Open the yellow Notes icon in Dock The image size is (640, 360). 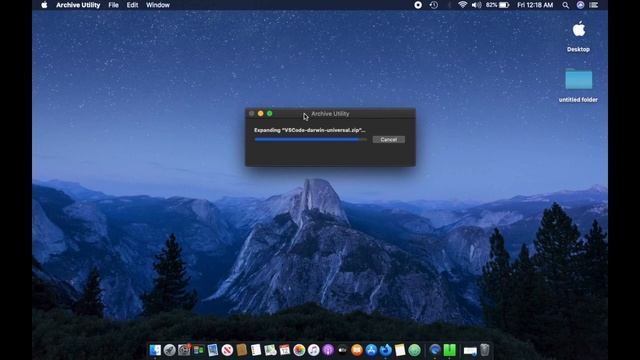(400, 350)
